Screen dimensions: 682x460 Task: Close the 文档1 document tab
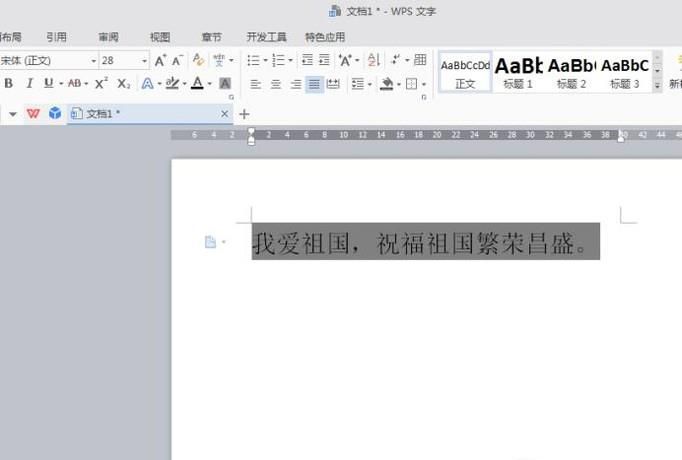pos(224,114)
